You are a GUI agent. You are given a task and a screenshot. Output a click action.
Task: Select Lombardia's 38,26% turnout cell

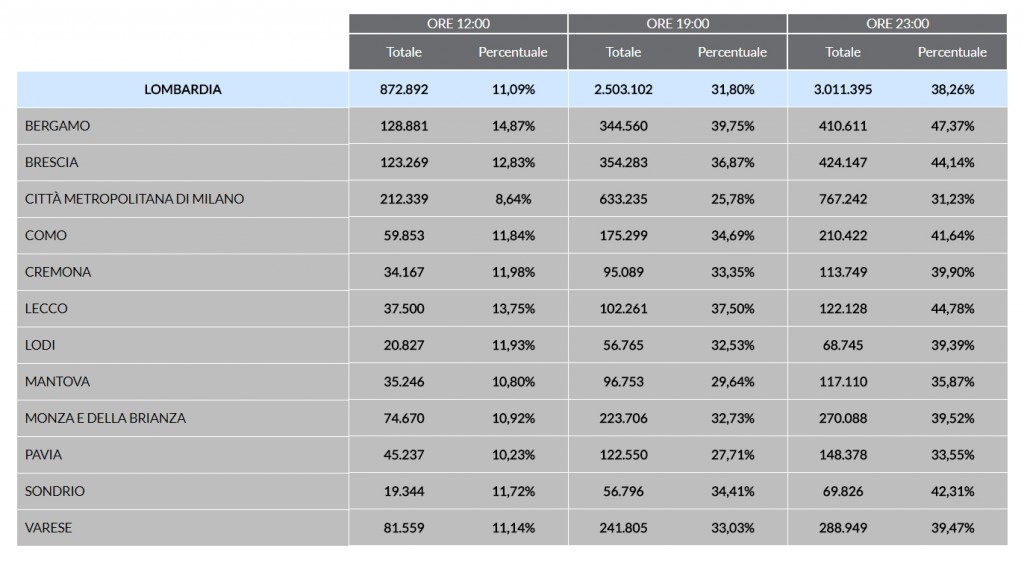[952, 89]
